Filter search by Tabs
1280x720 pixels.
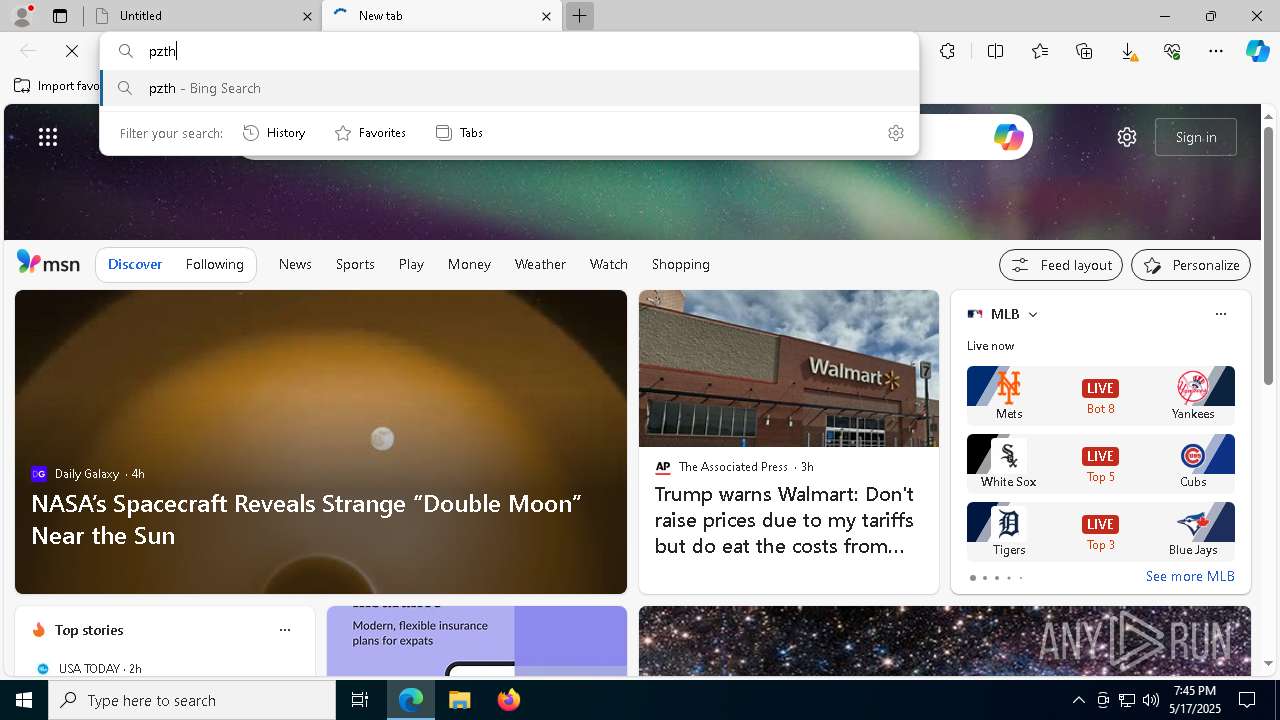point(459,133)
